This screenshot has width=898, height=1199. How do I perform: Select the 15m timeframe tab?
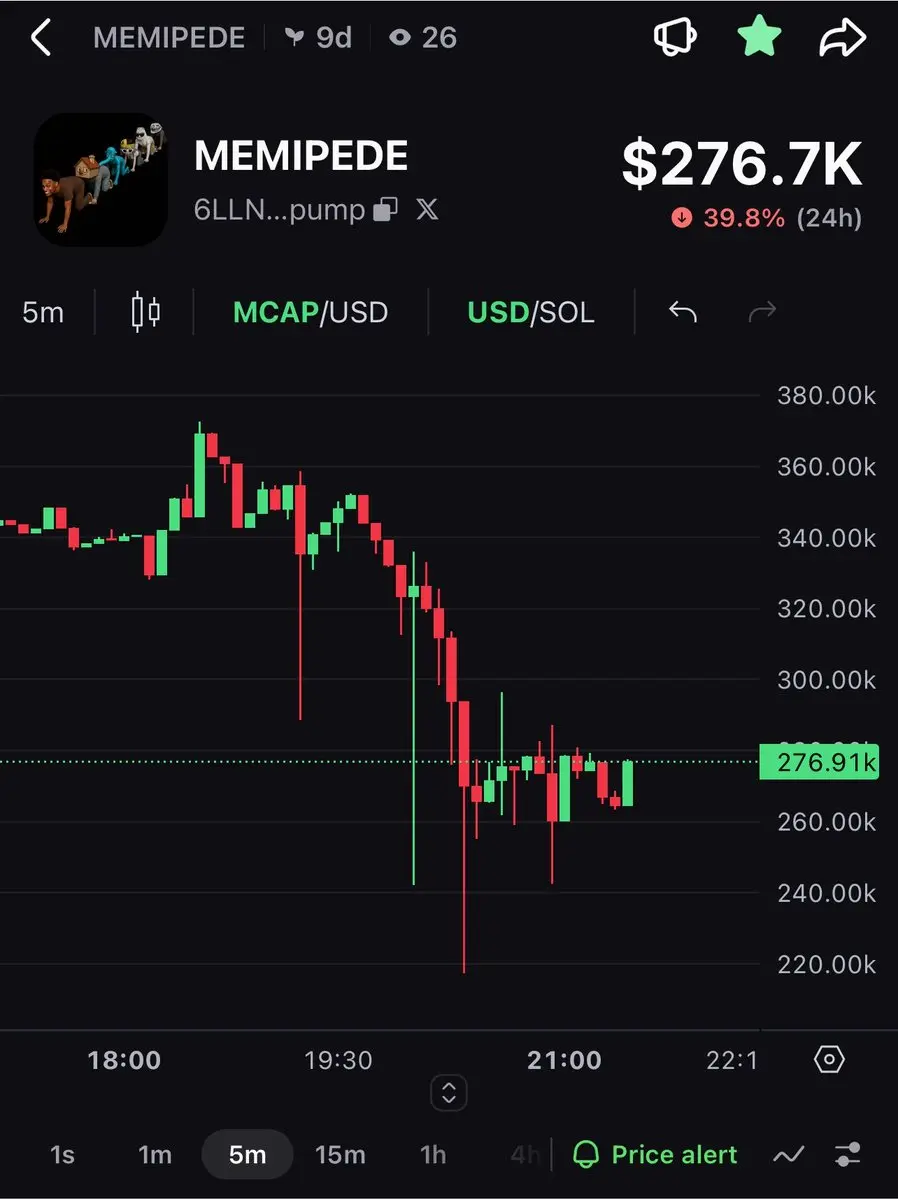(340, 1155)
